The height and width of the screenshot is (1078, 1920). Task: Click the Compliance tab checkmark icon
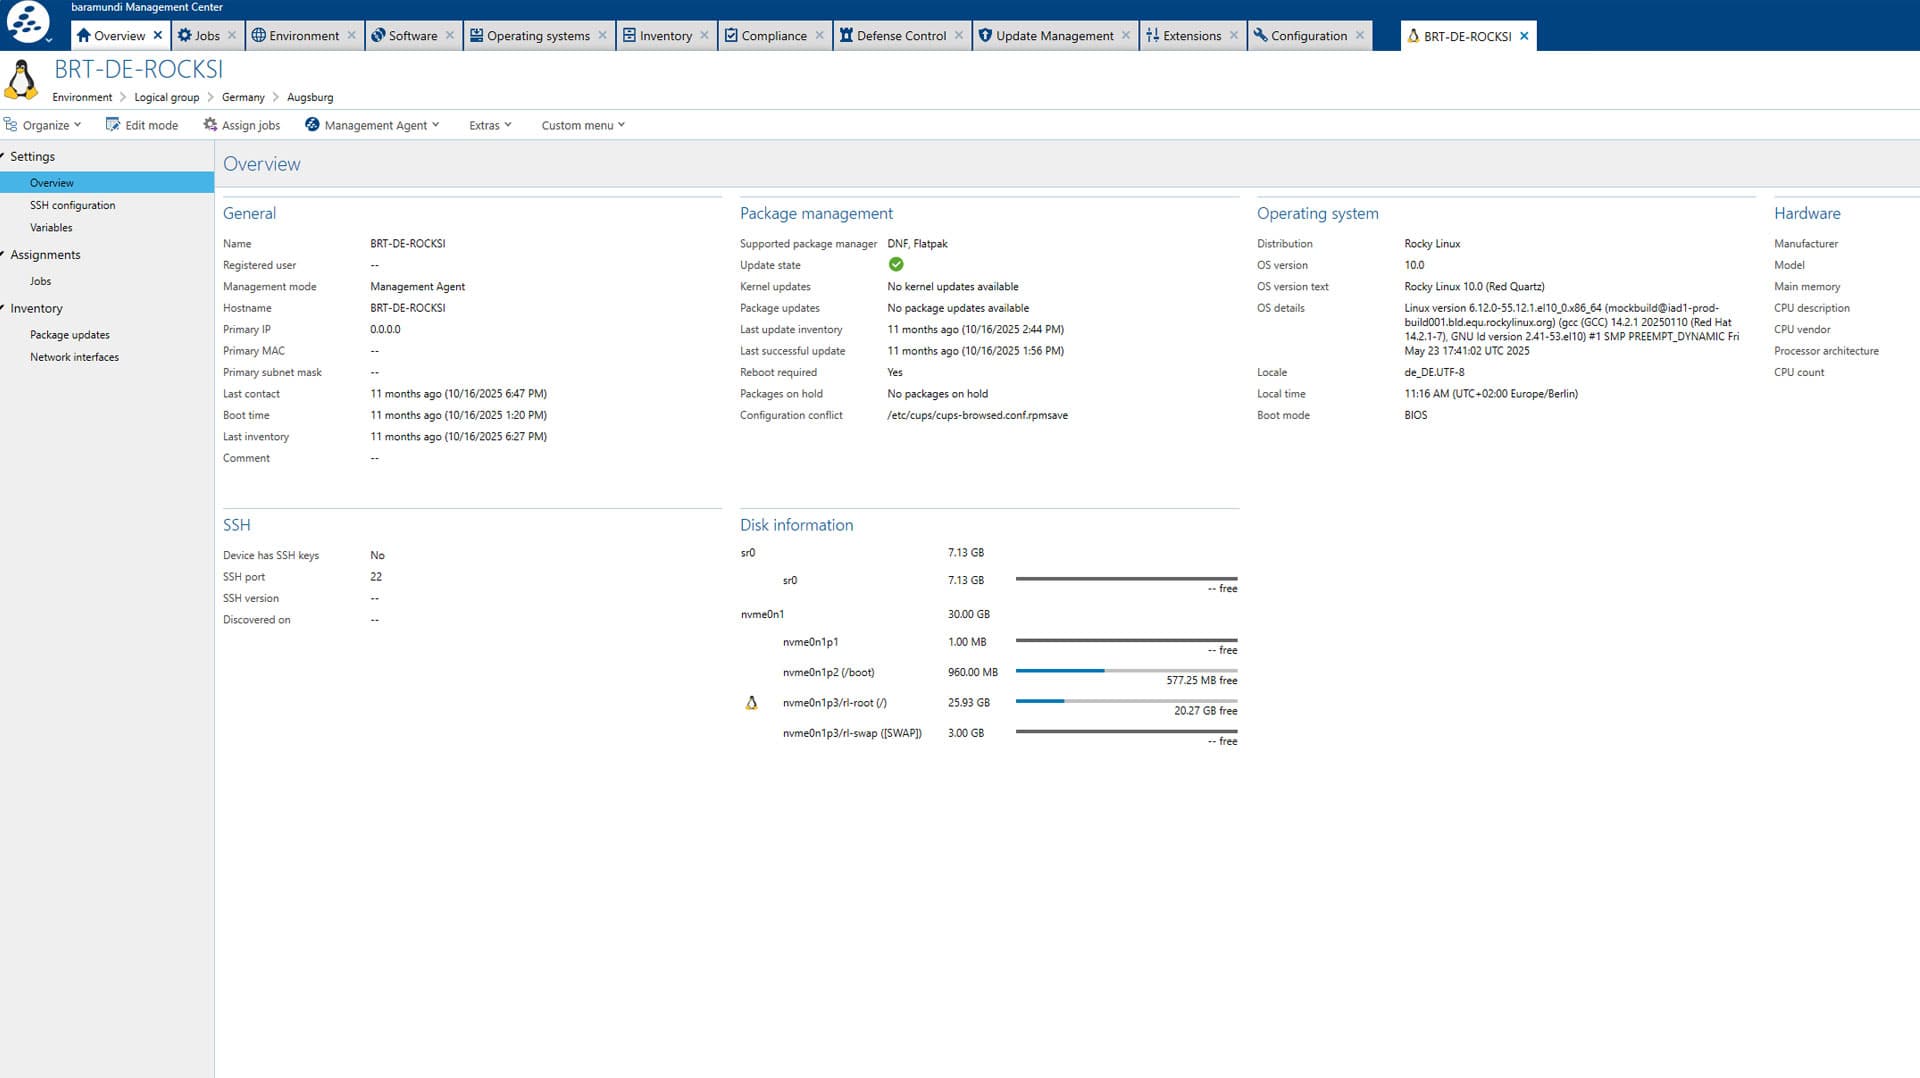tap(731, 35)
